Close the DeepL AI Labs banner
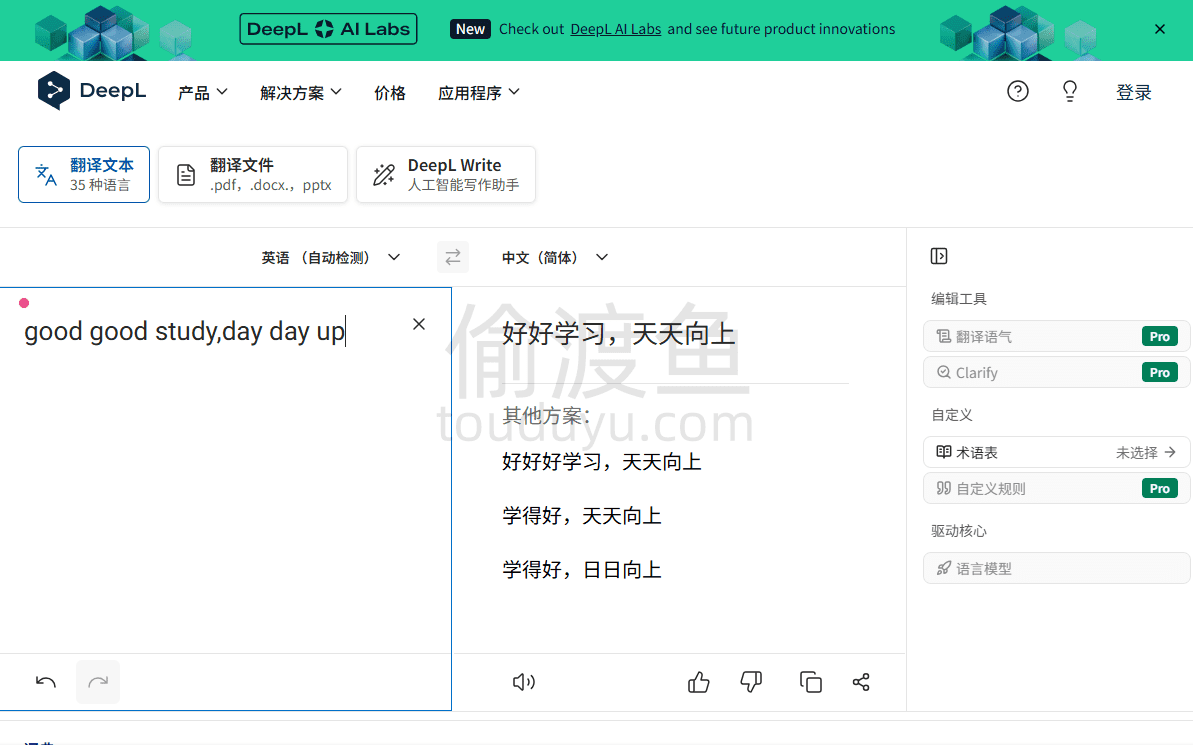1193x745 pixels. (x=1160, y=29)
